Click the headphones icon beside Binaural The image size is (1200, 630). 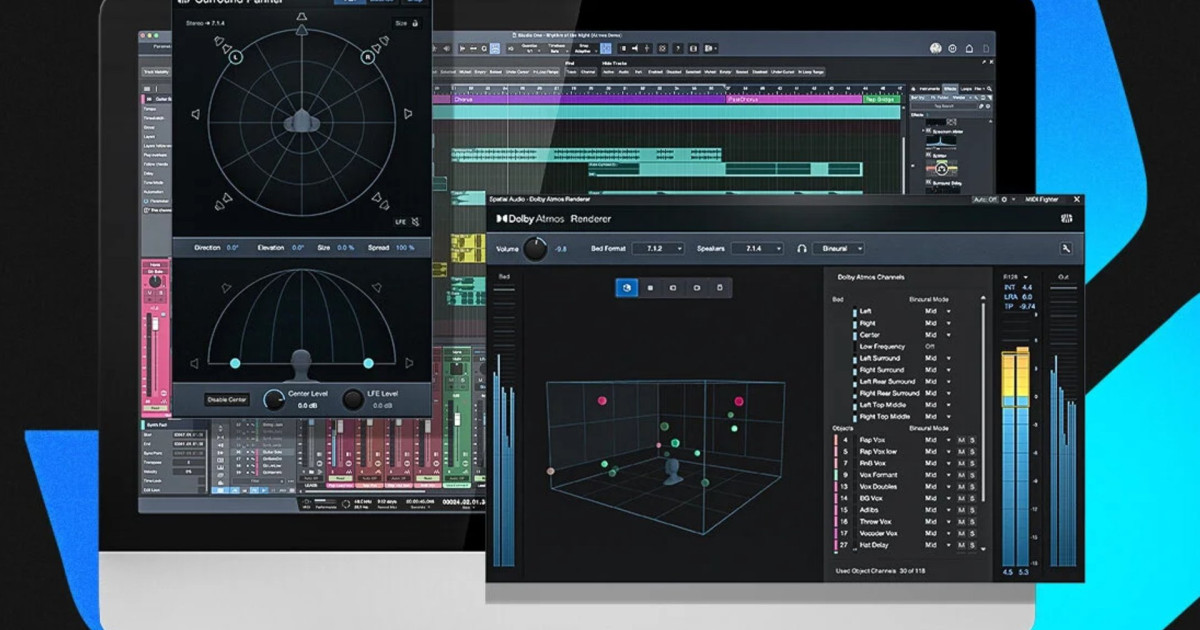coord(802,248)
